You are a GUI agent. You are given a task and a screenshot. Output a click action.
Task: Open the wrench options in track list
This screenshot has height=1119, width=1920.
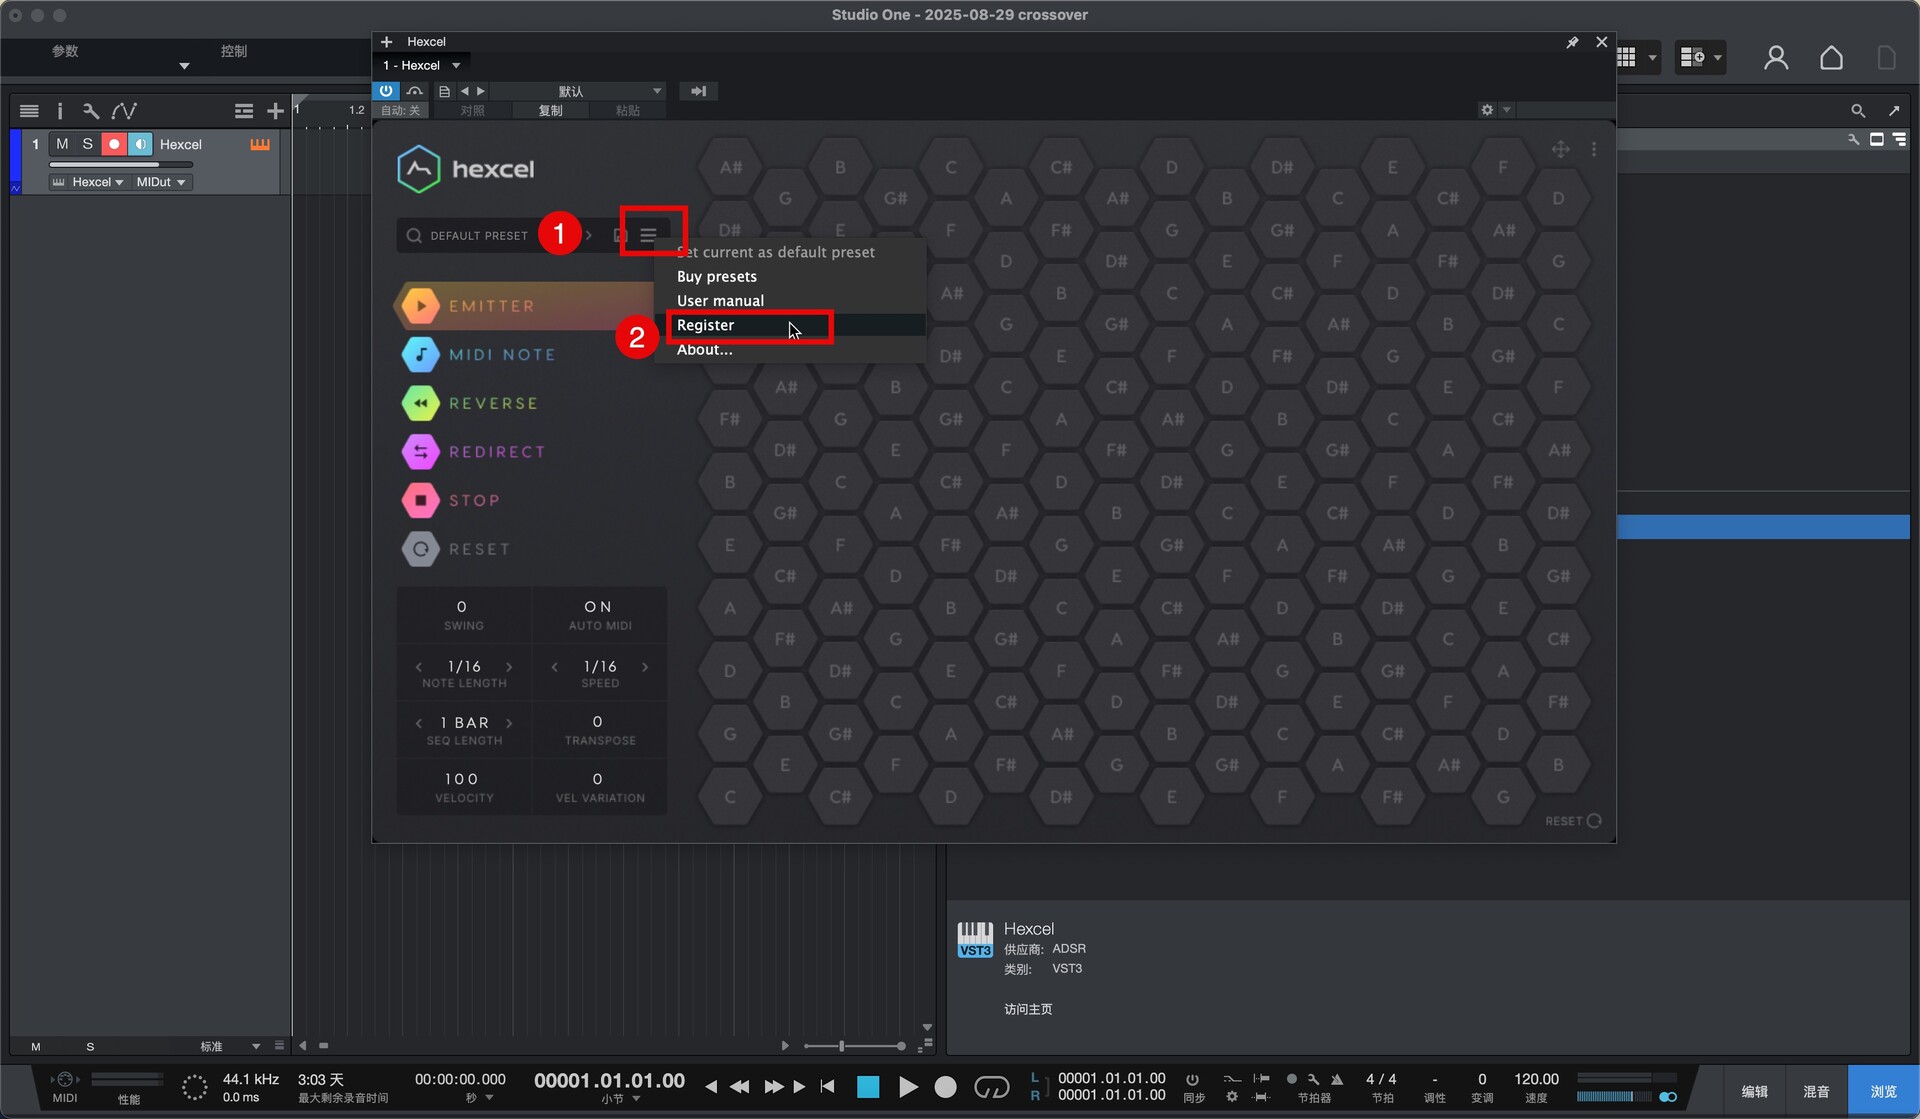(91, 111)
